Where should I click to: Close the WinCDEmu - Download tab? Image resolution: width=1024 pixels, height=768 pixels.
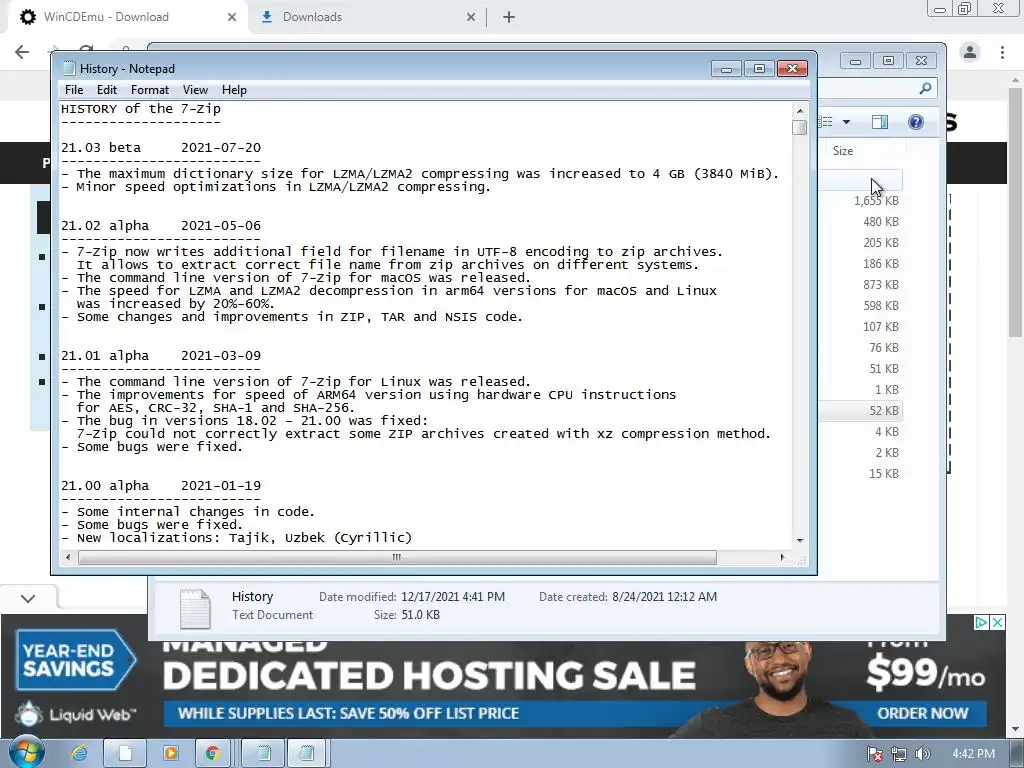(x=232, y=17)
